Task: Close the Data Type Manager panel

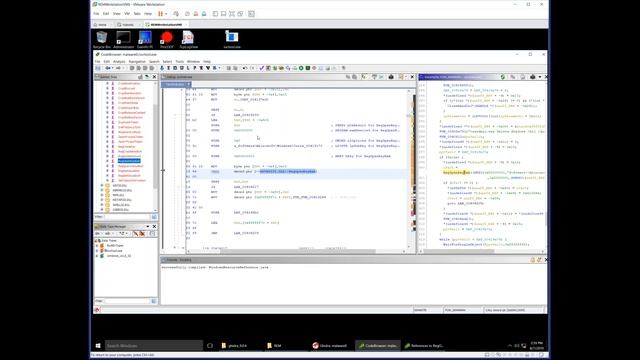Action: [x=154, y=227]
